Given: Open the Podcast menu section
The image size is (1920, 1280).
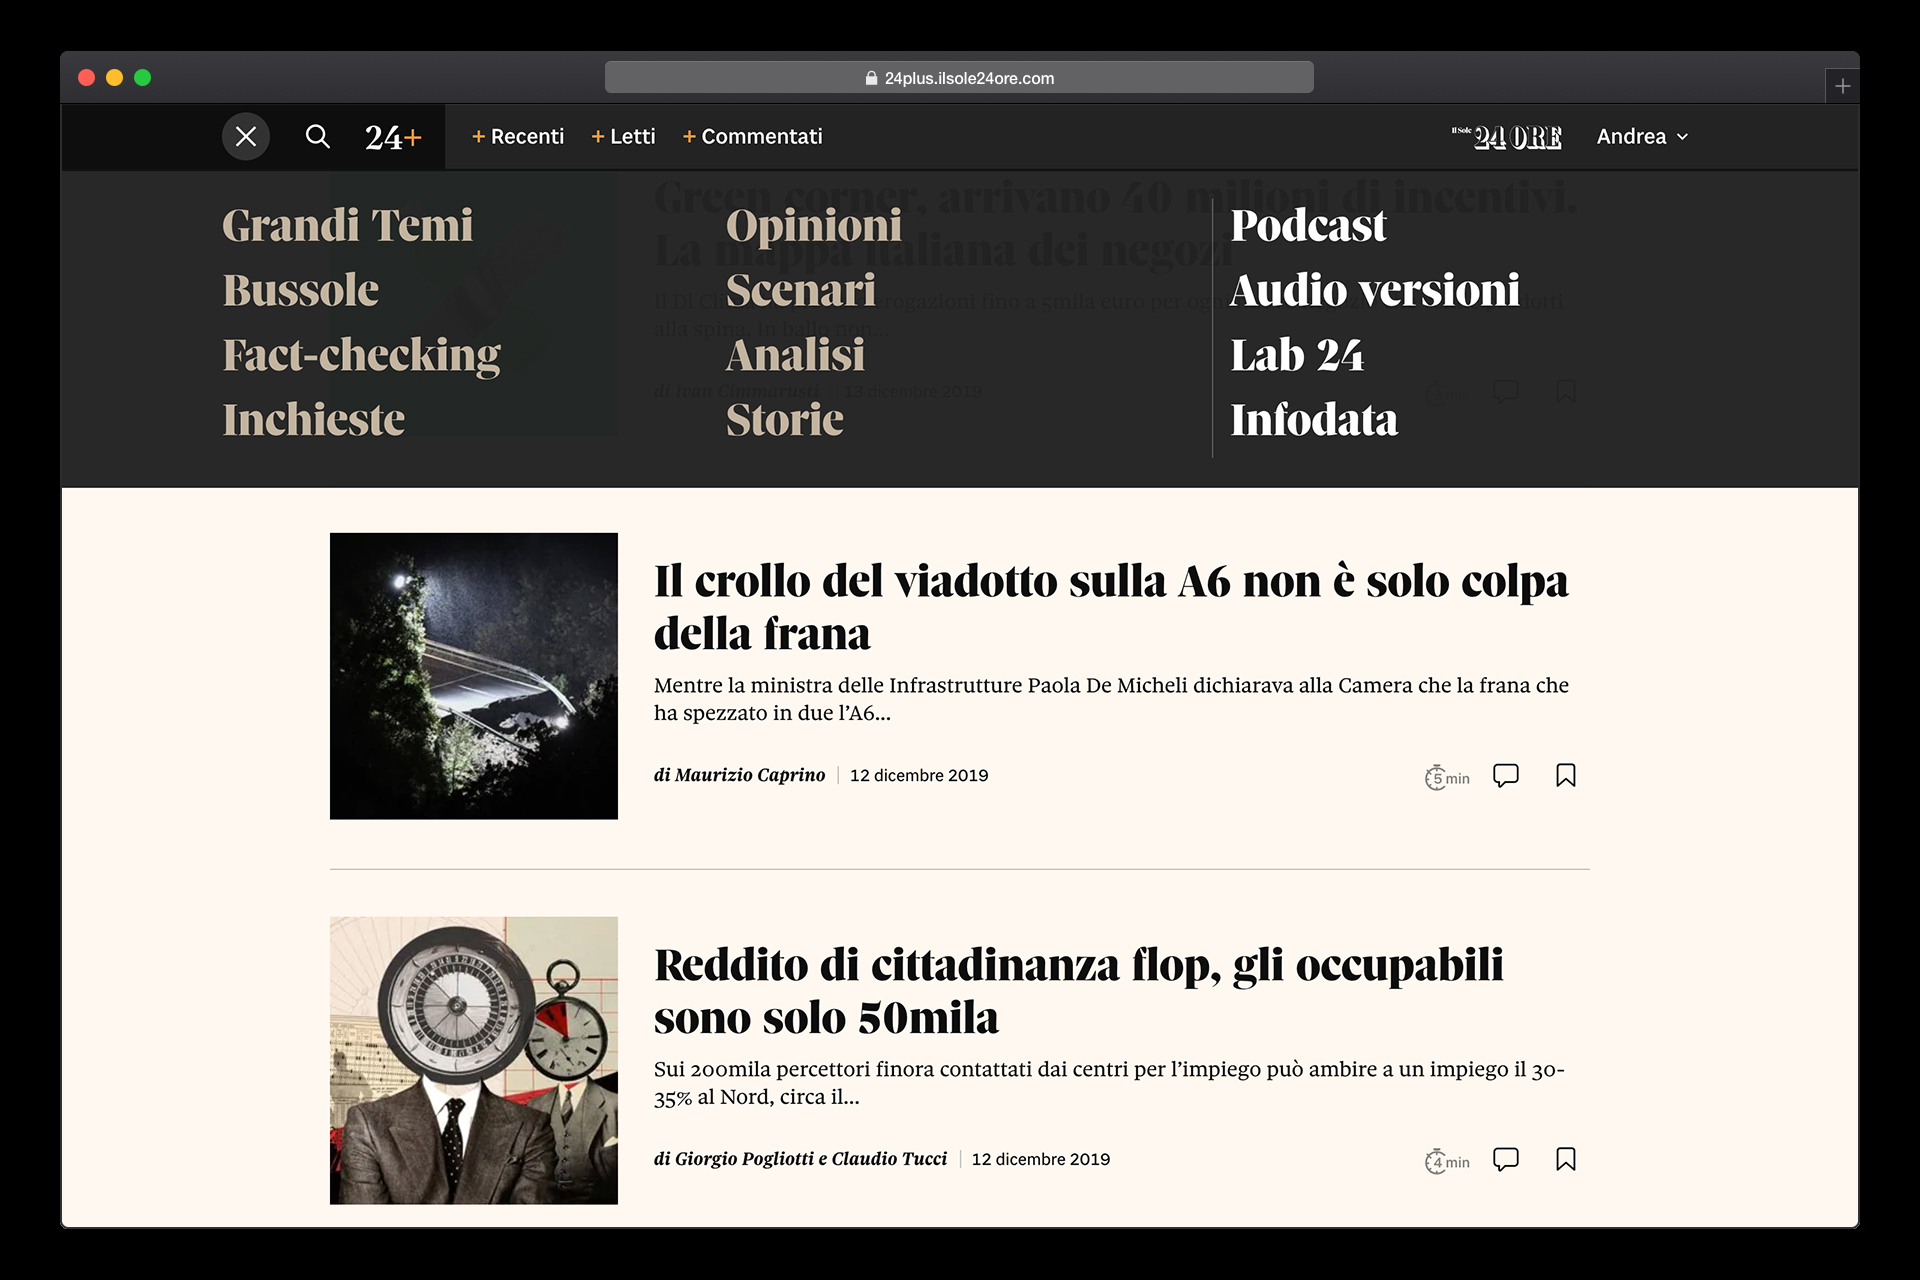Looking at the screenshot, I should coord(1308,226).
